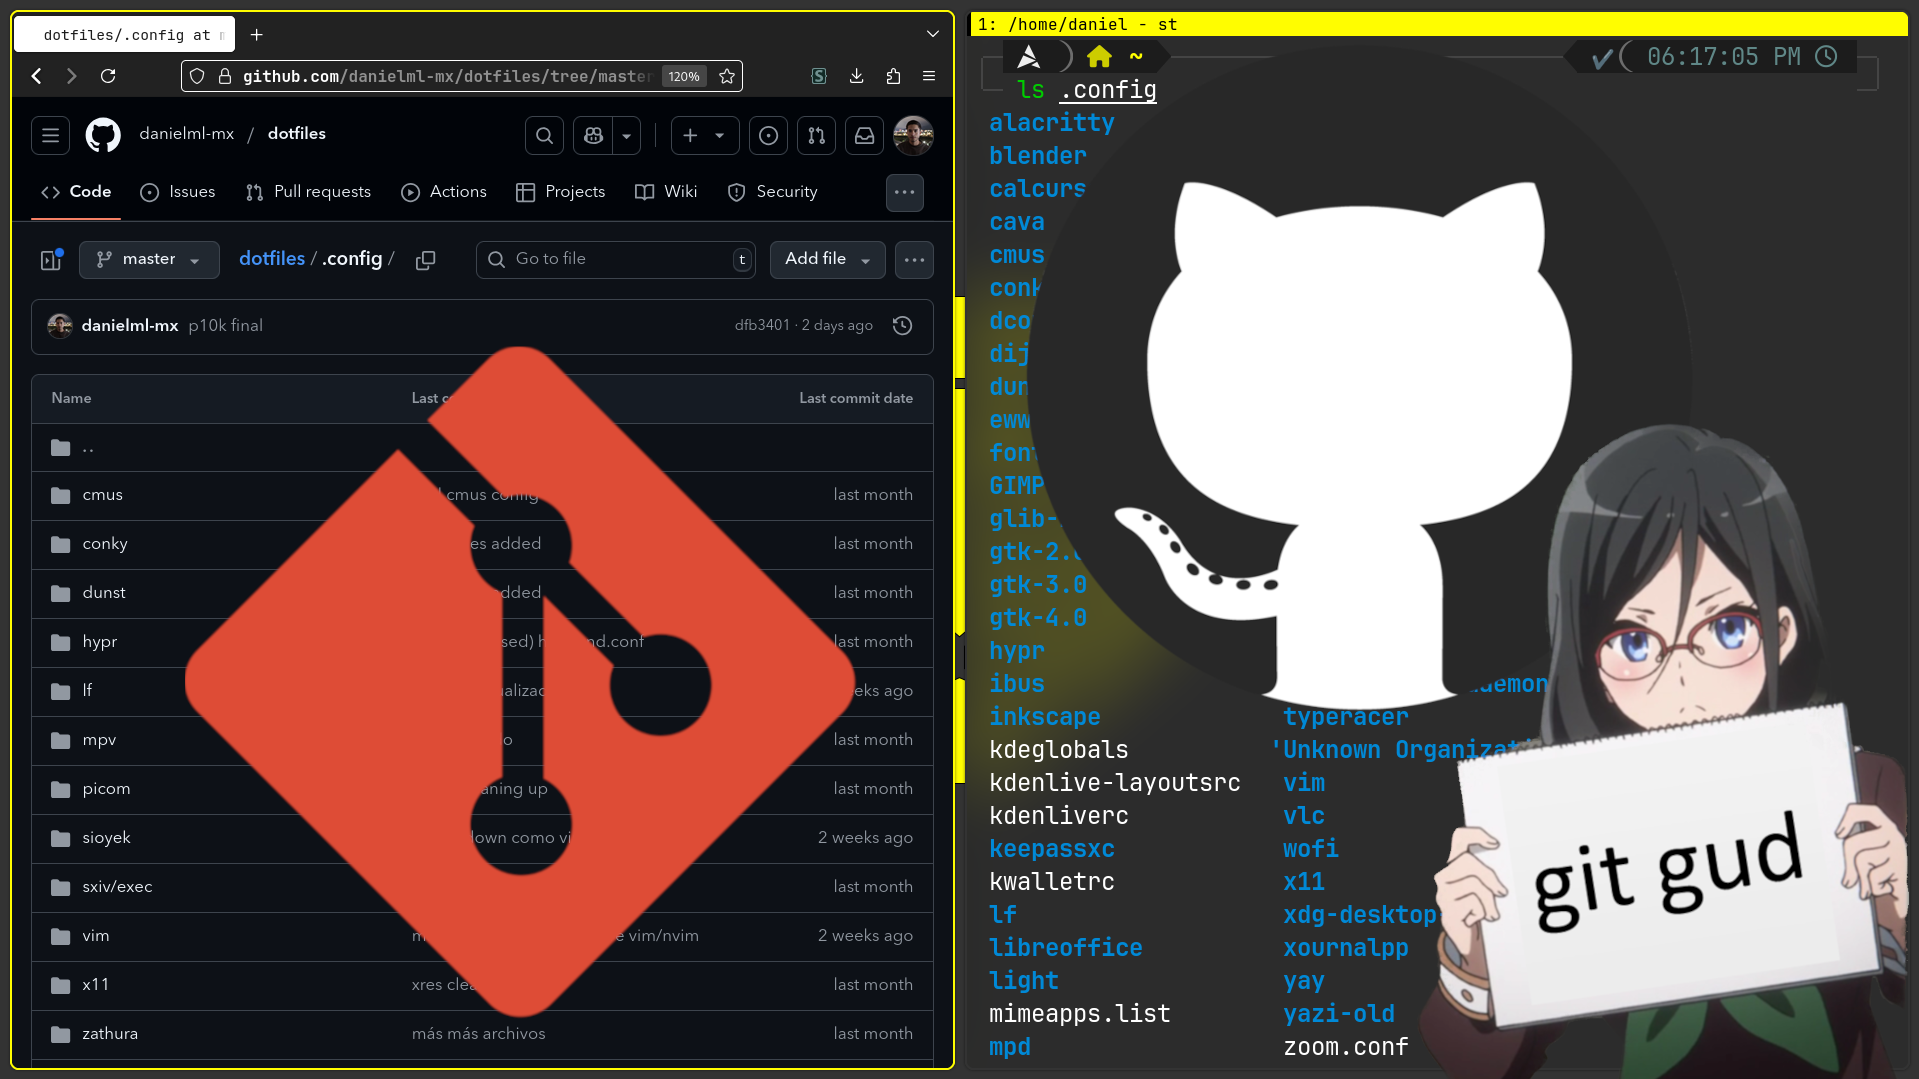
Task: View commit history clock icon
Action: [902, 326]
